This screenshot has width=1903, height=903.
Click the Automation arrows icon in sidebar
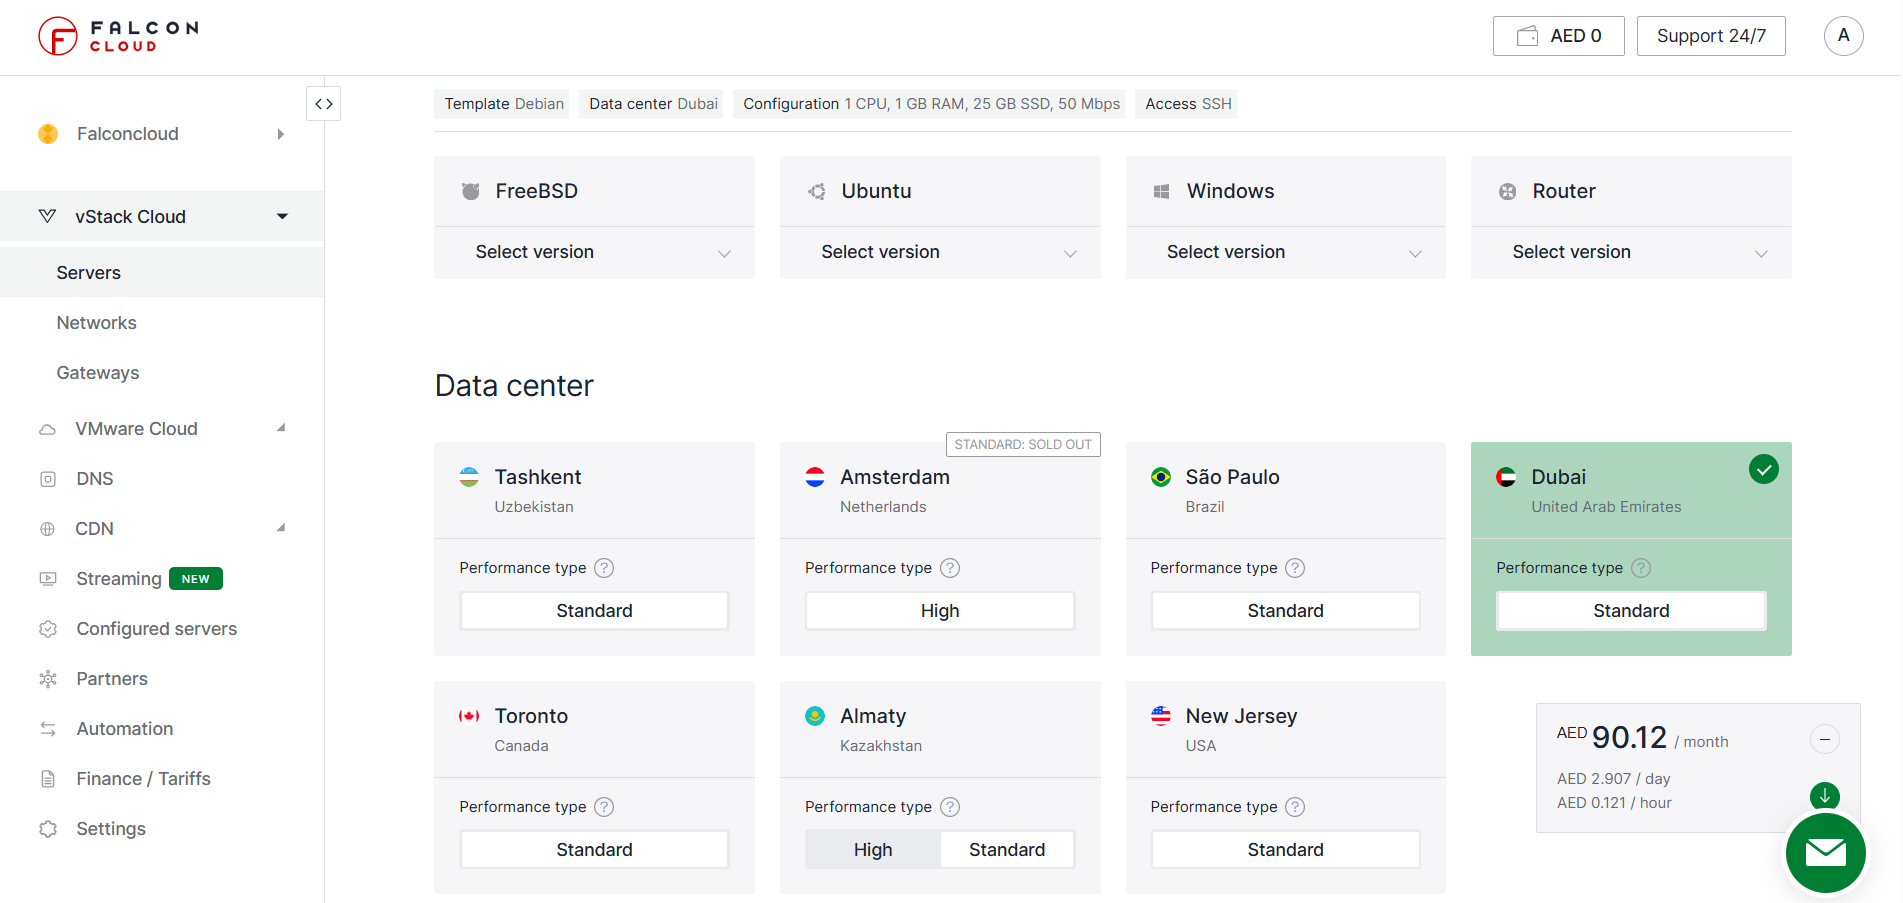click(x=48, y=729)
